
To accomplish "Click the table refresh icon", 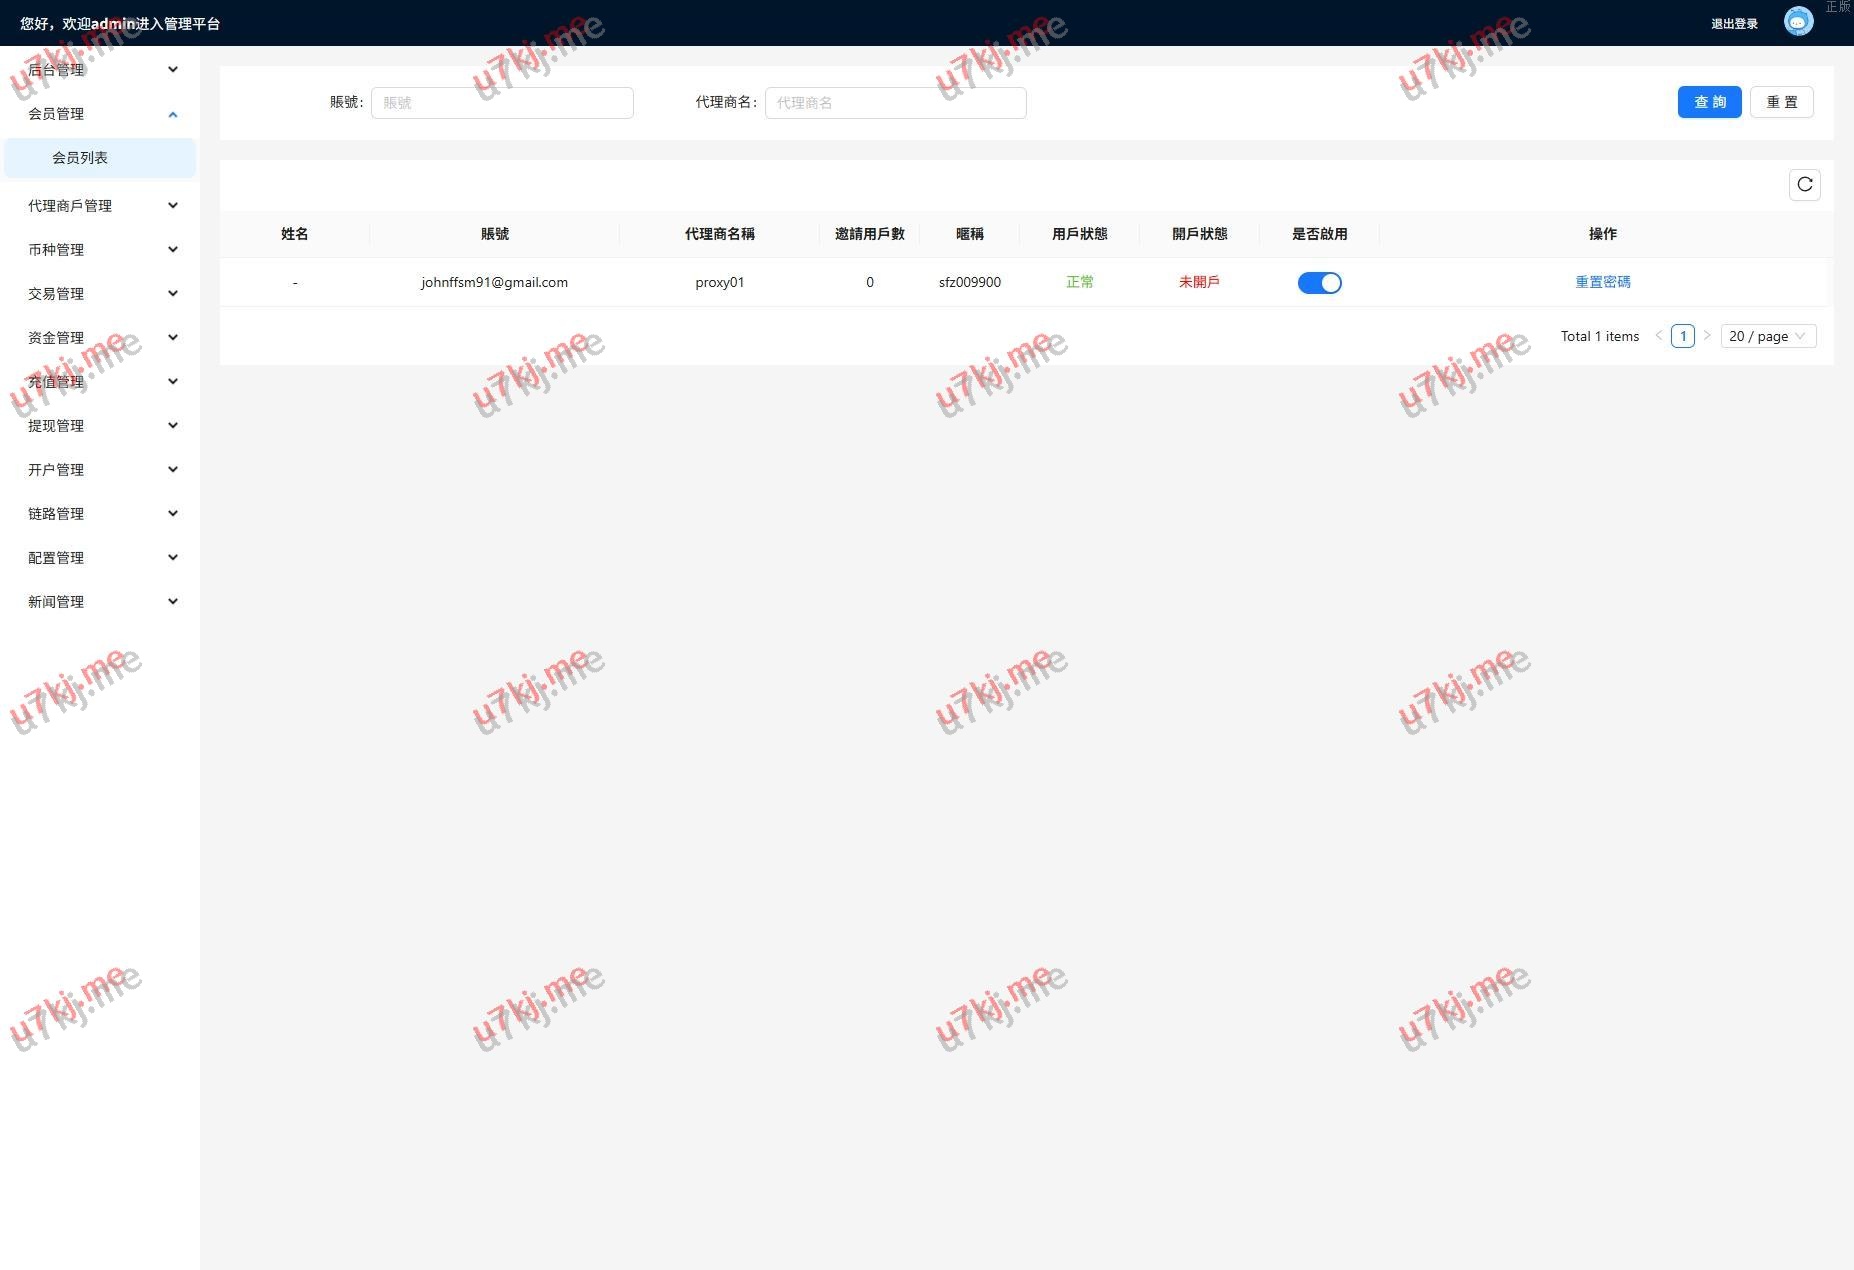I will (1804, 185).
